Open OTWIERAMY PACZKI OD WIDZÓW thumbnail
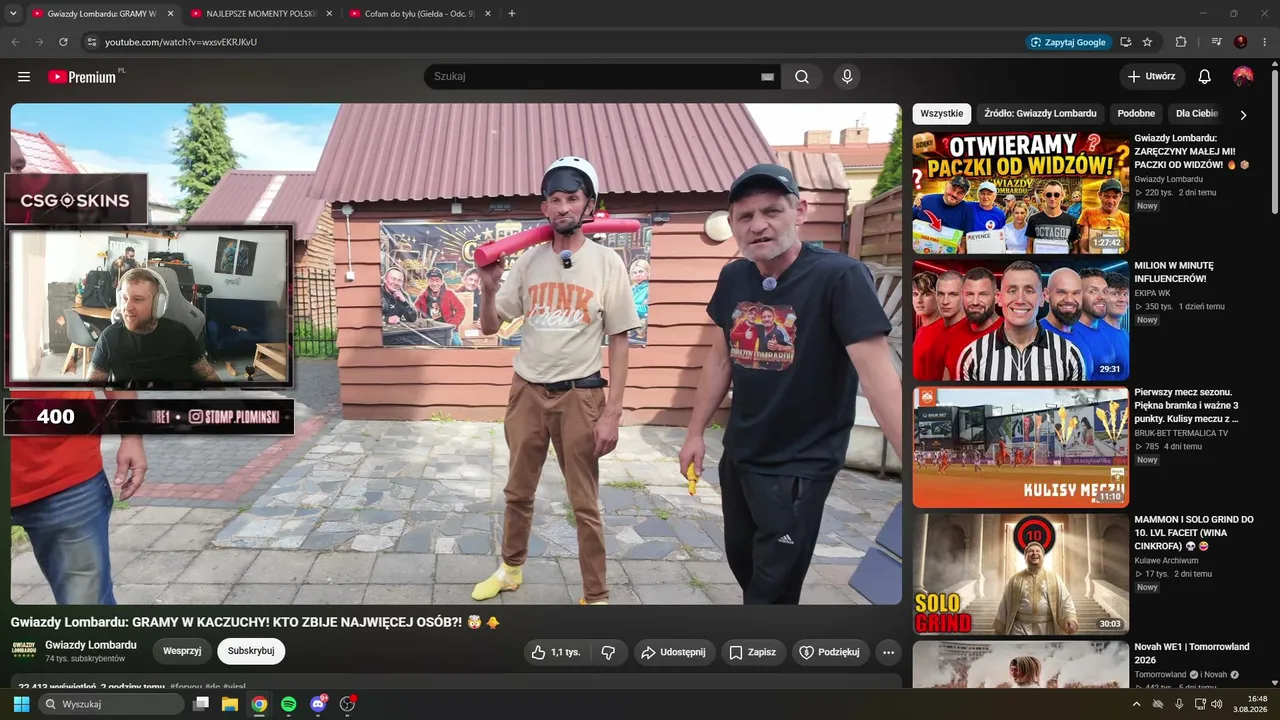This screenshot has height=720, width=1280. click(1020, 193)
